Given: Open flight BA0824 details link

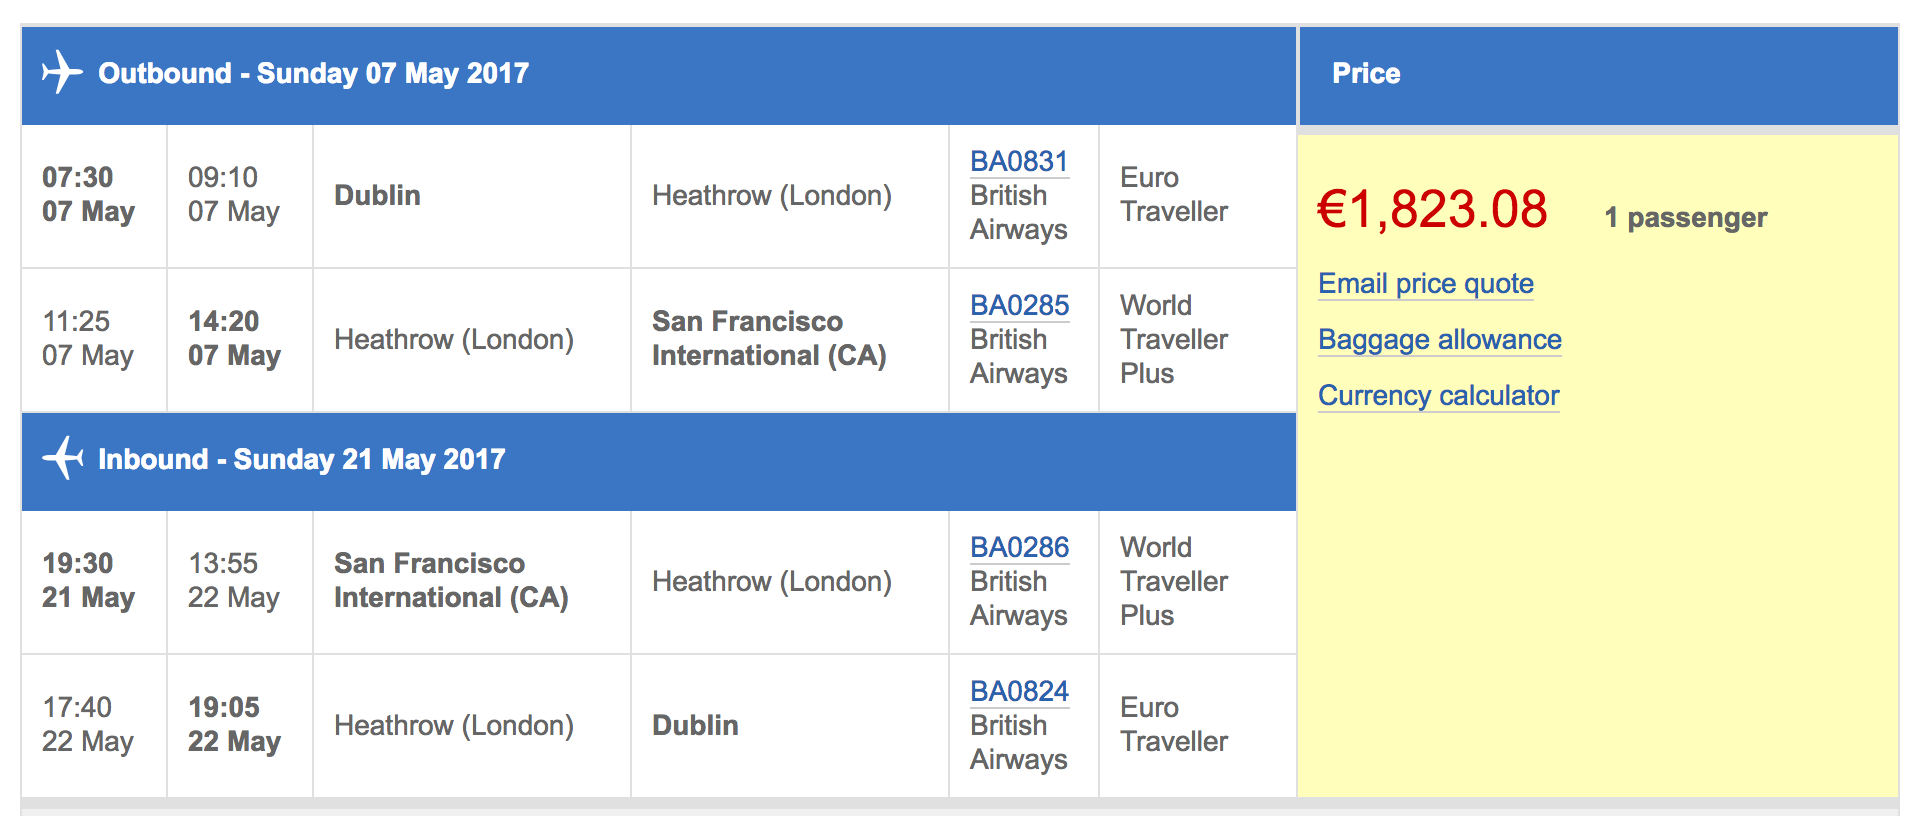Looking at the screenshot, I should click(1019, 691).
